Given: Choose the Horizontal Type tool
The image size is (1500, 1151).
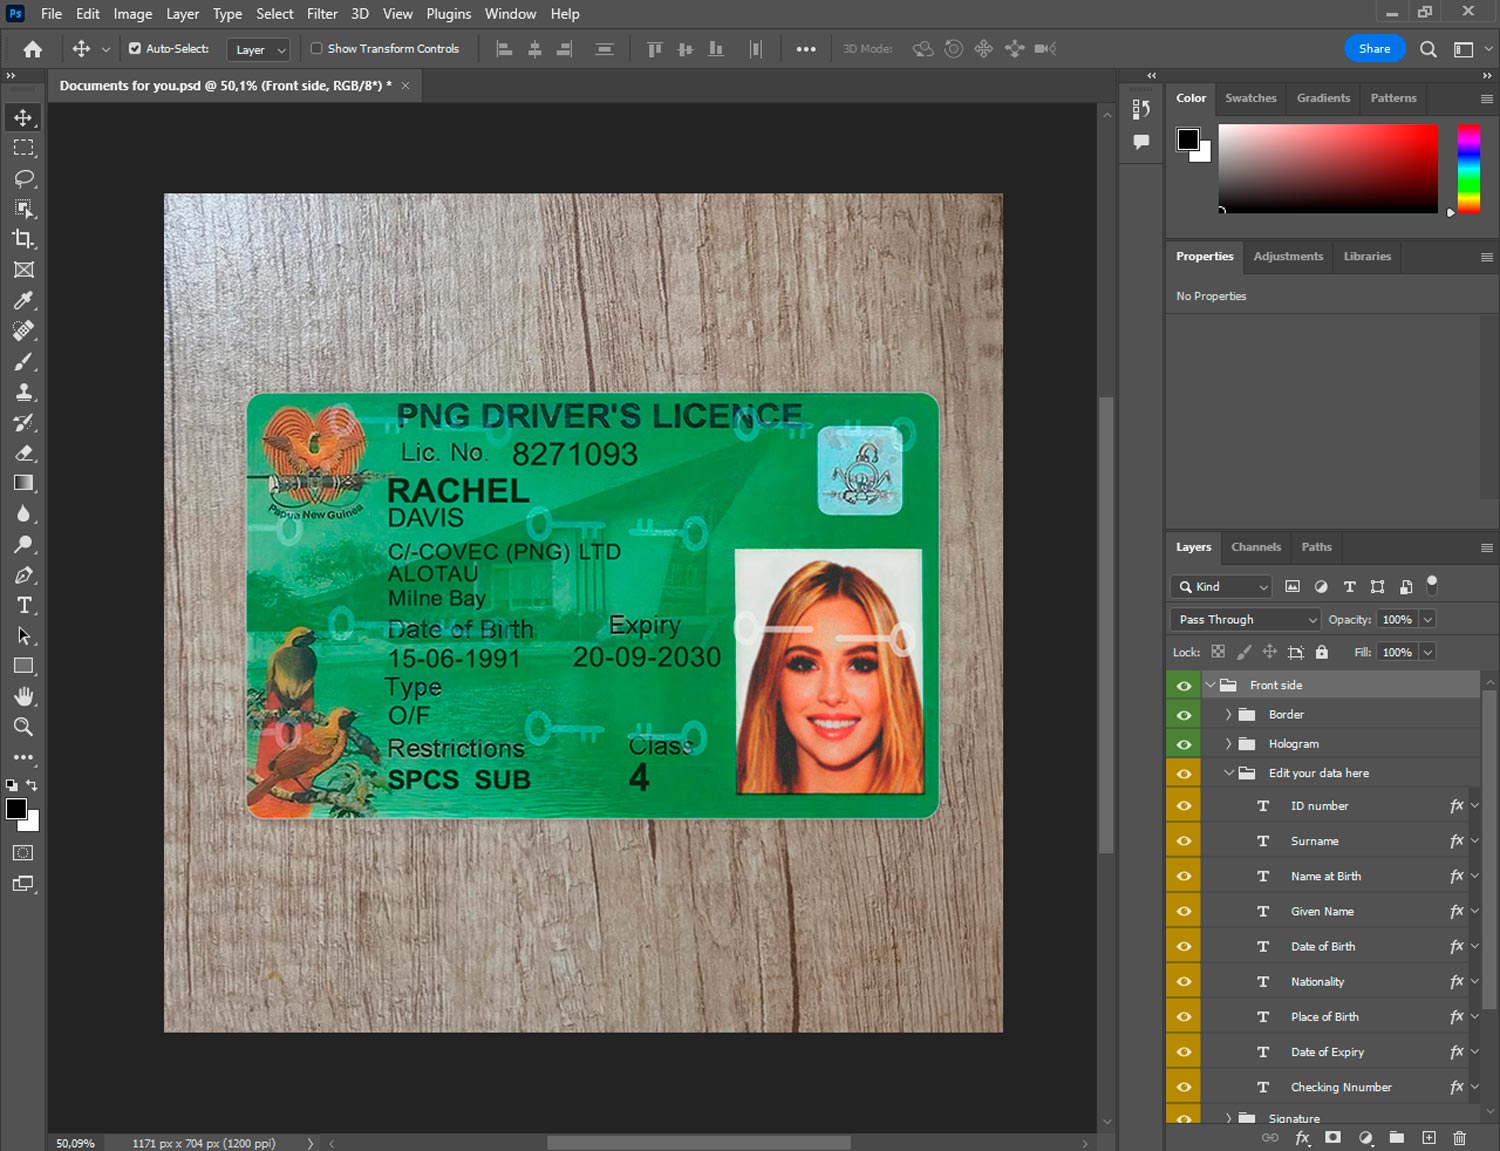Looking at the screenshot, I should click(x=24, y=605).
